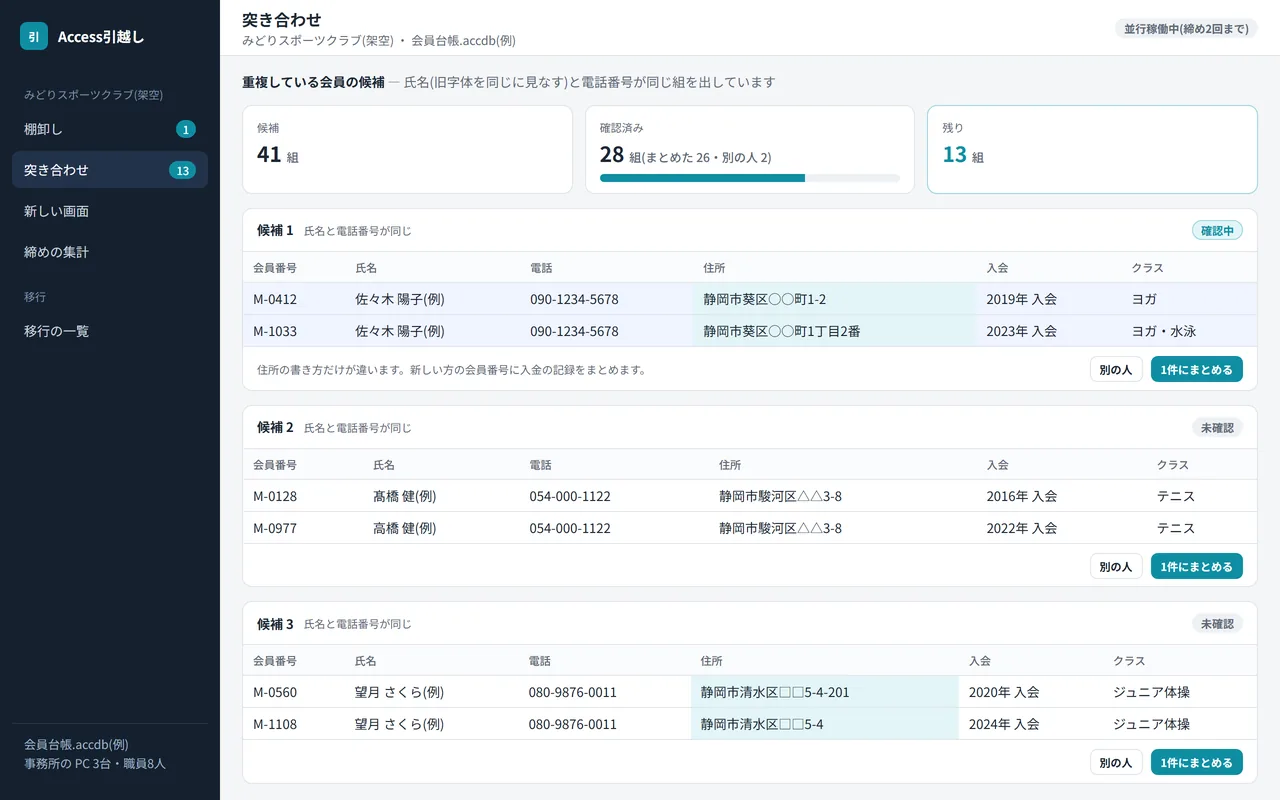Viewport: 1280px width, 800px height.
Task: Click phone 090-1234-5678 in row M-1033
Action: [574, 331]
